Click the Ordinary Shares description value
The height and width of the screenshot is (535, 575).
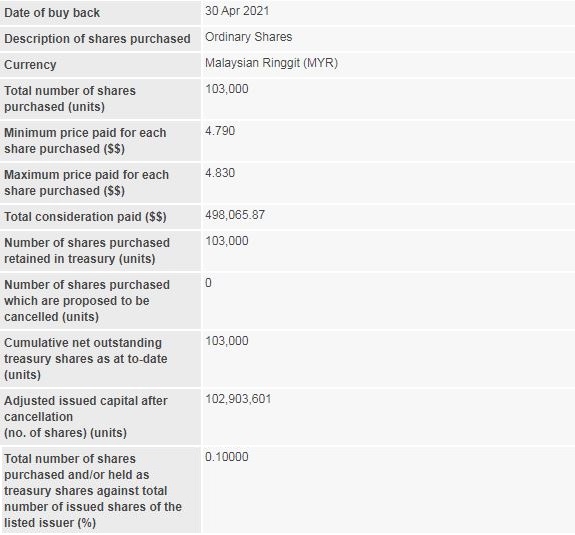(248, 37)
